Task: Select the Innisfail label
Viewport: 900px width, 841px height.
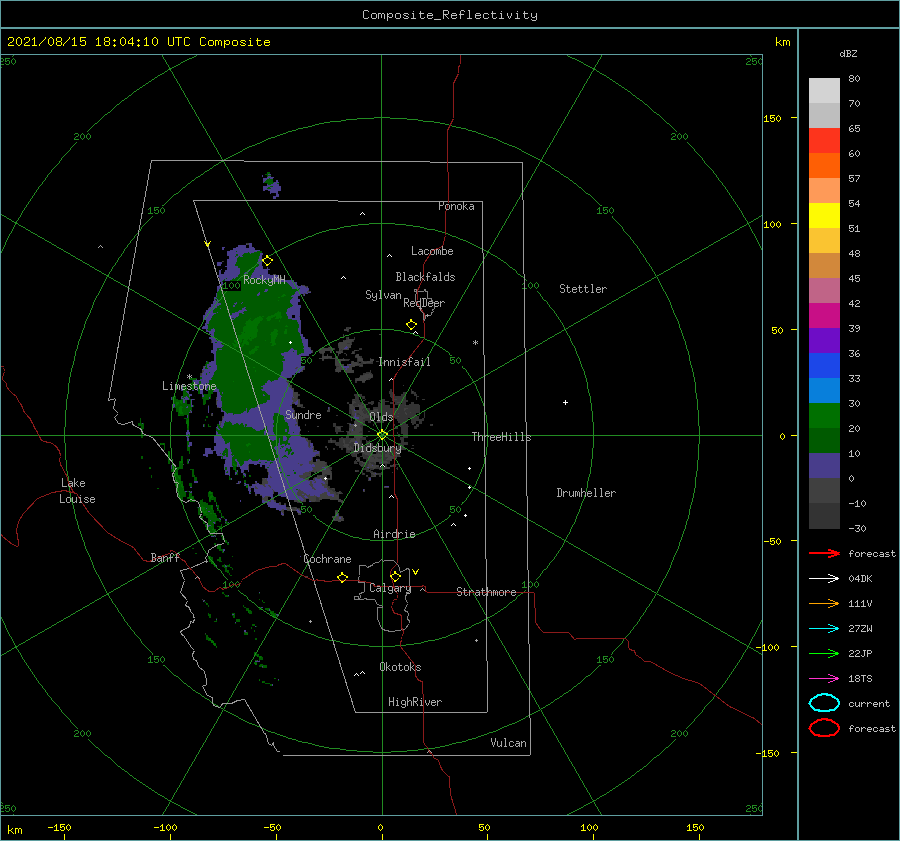Action: 404,362
